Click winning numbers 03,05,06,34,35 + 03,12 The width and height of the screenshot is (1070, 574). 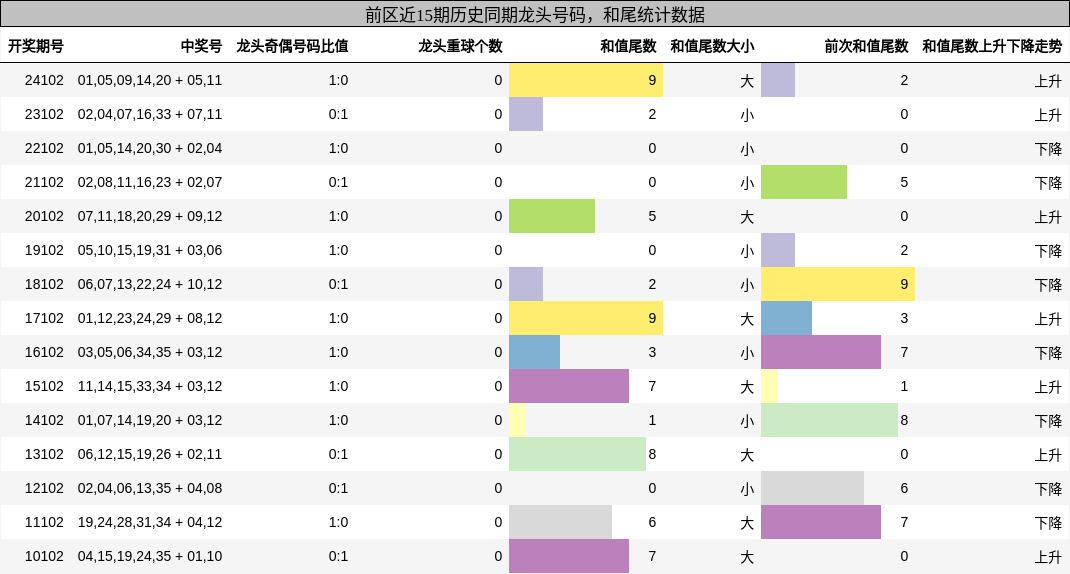click(x=149, y=352)
